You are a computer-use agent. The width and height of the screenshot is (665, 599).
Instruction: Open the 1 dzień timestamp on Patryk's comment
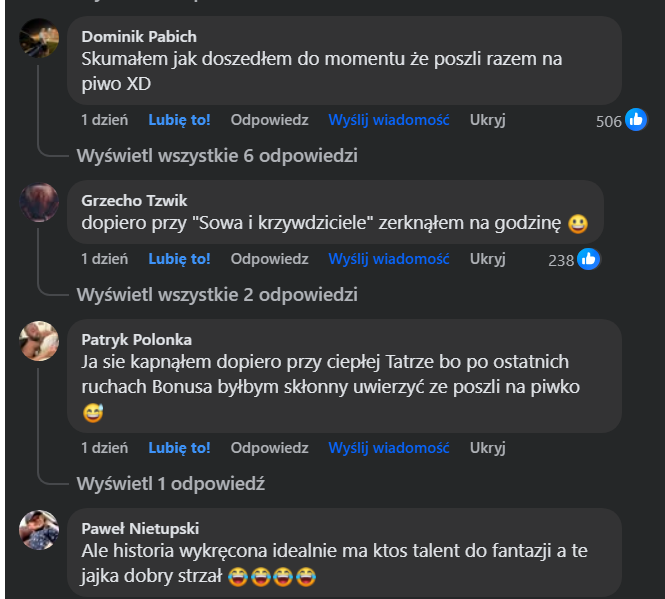coord(104,447)
